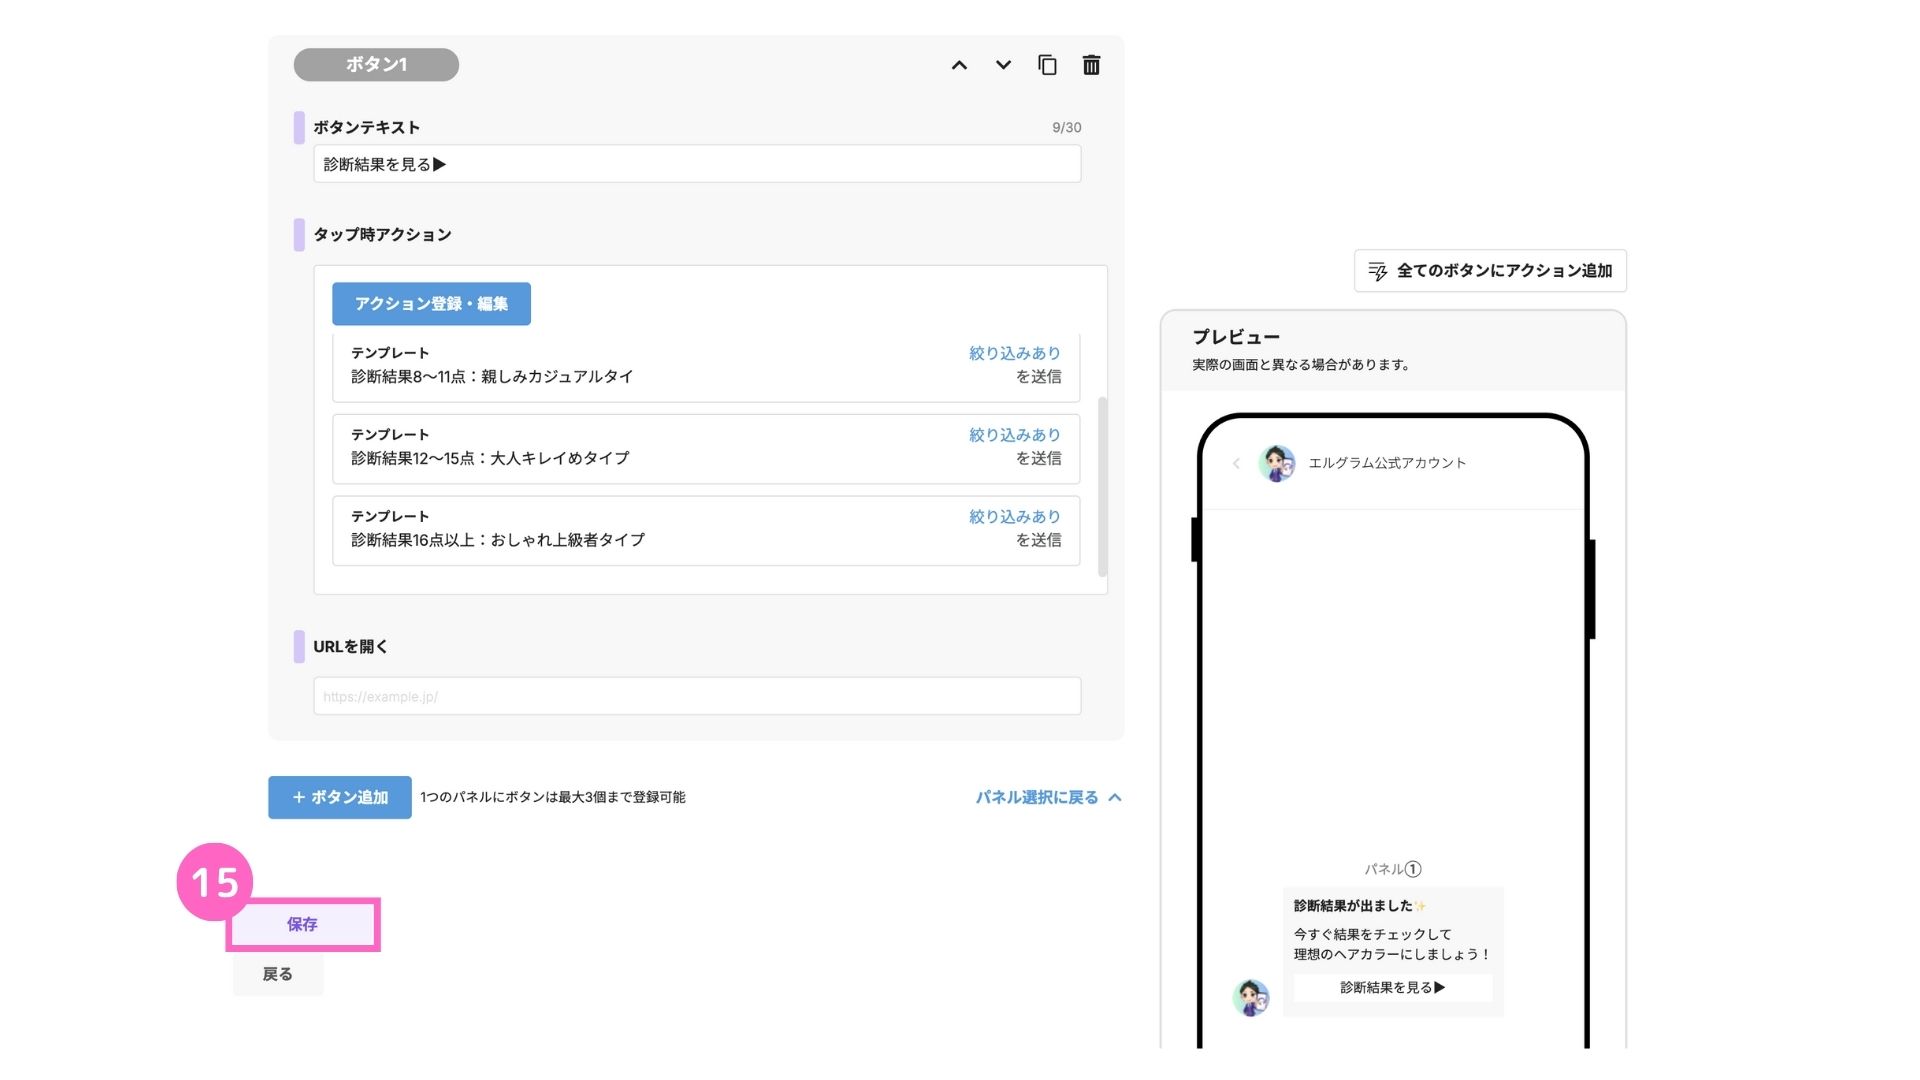1920x1080 pixels.
Task: Click the back arrow in phone preview
Action: 1236,463
